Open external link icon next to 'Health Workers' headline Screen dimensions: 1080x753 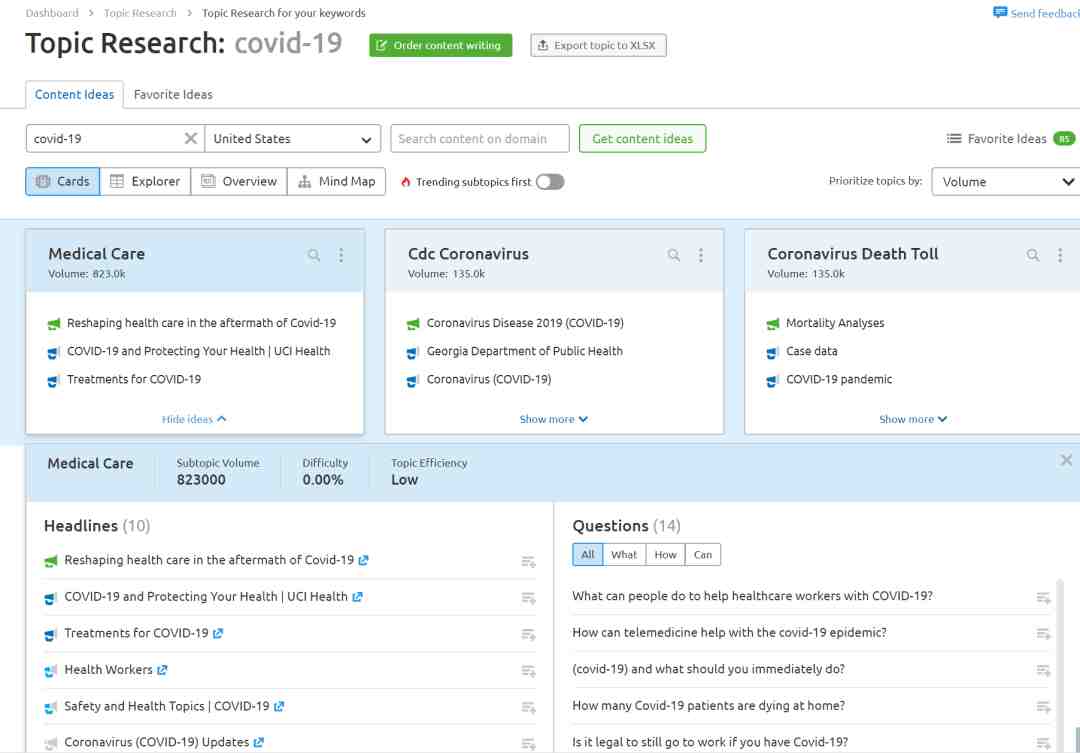pyautogui.click(x=162, y=670)
